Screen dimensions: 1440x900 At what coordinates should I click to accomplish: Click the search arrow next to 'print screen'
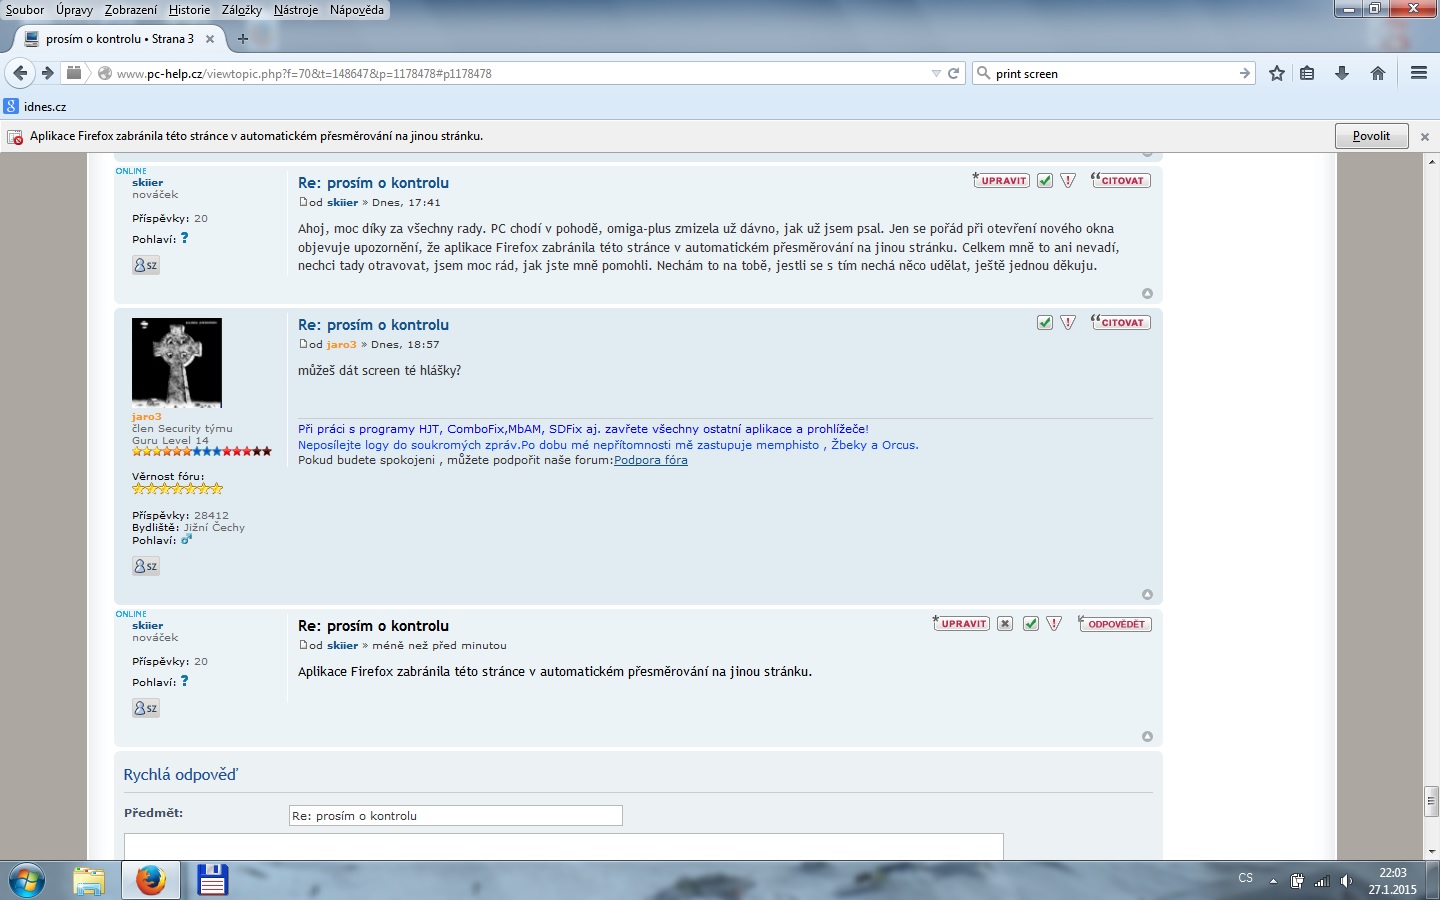[1245, 73]
